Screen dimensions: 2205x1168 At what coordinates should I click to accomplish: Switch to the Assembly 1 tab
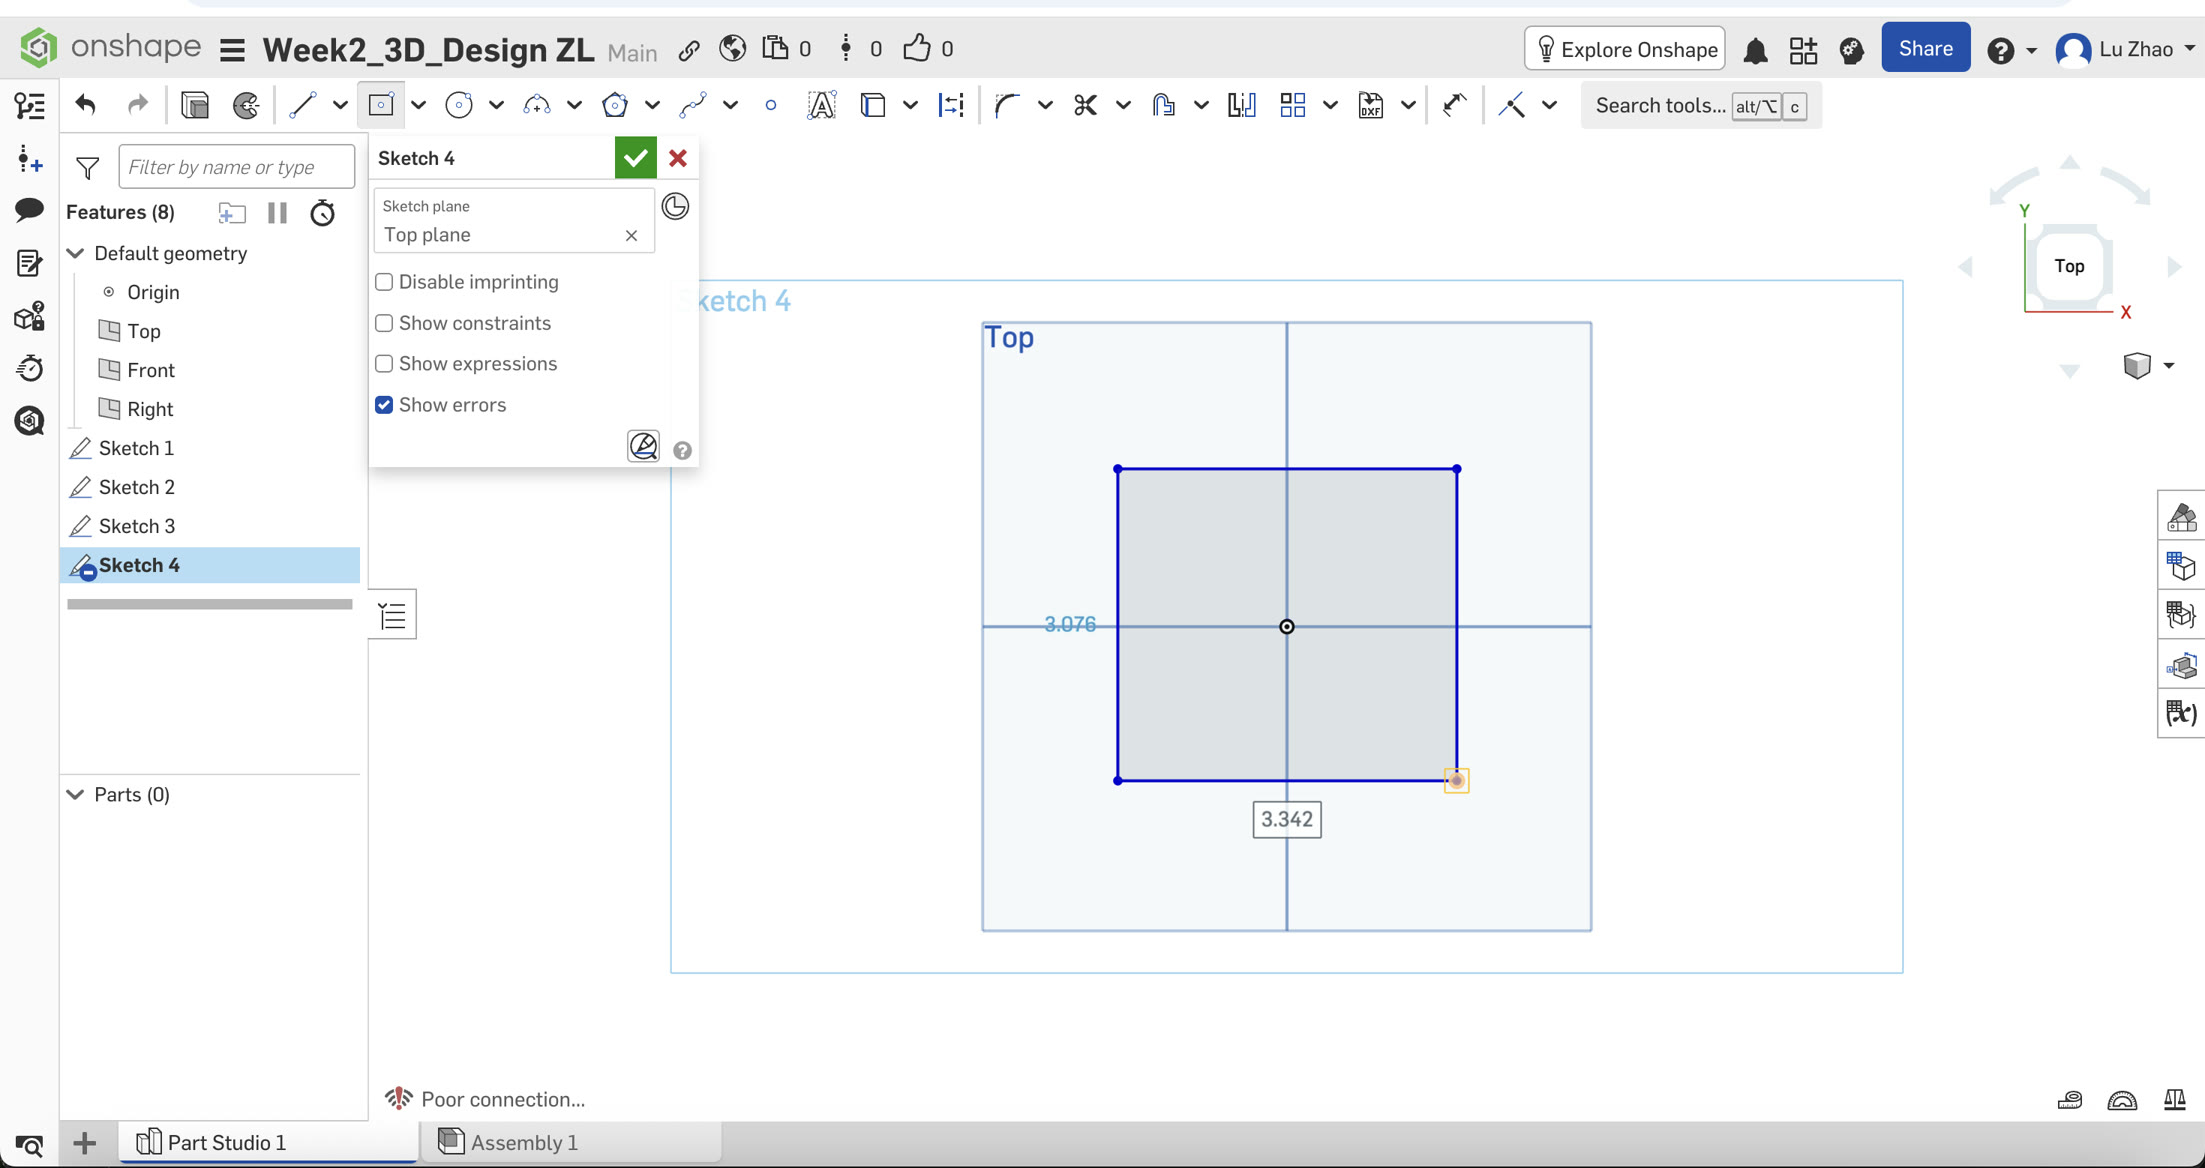tap(523, 1142)
